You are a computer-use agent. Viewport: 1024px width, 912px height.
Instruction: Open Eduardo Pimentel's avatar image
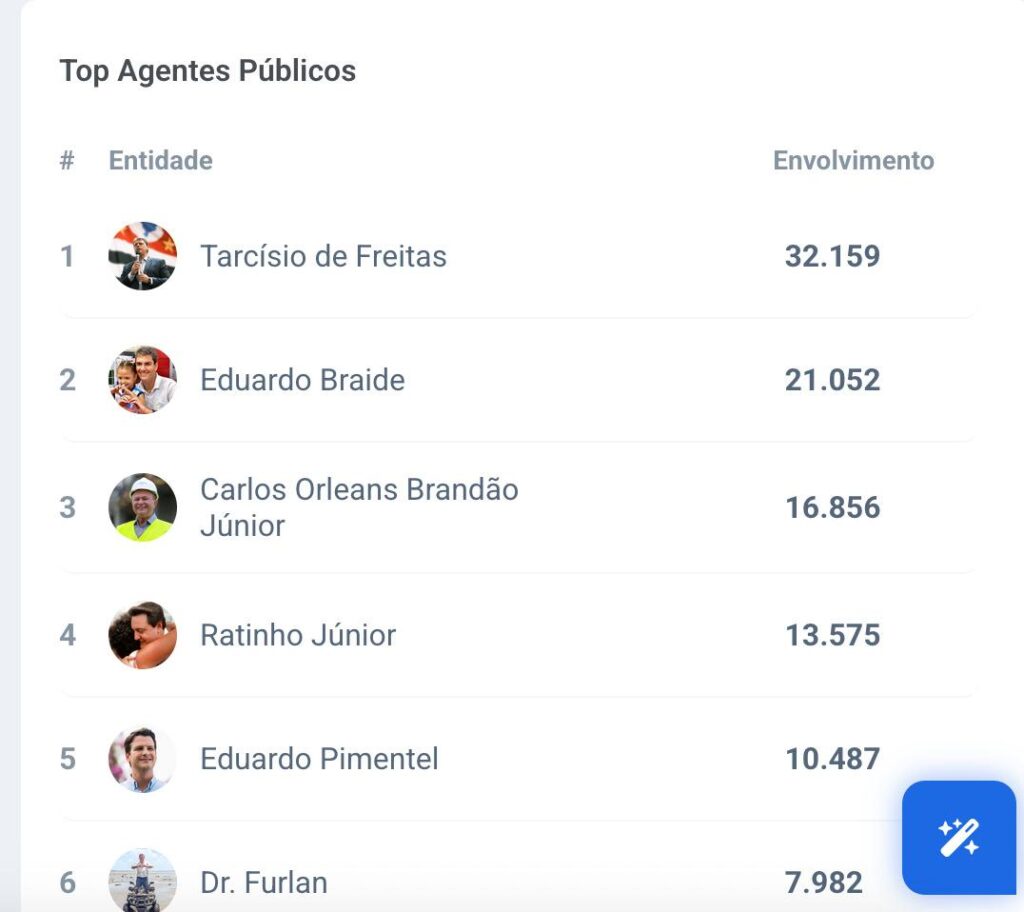pyautogui.click(x=143, y=759)
